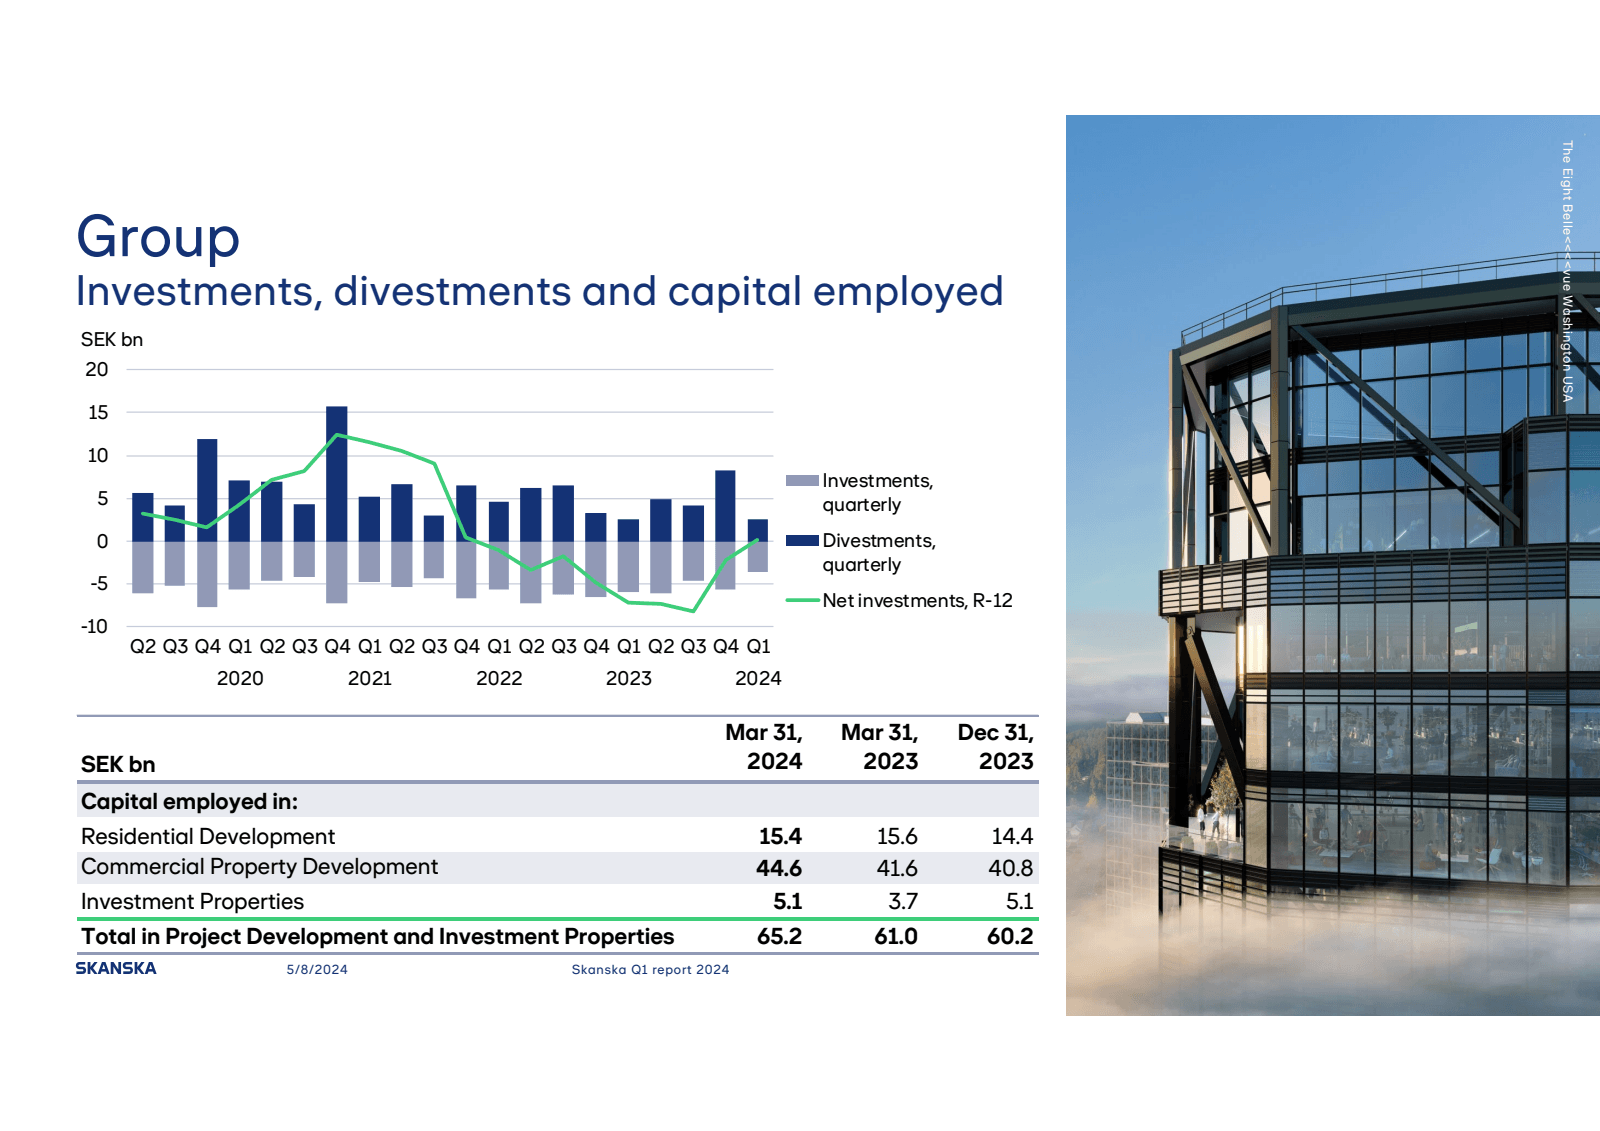This screenshot has height=1131, width=1600.
Task: Click the 'Residential Development' row label
Action: (x=208, y=837)
